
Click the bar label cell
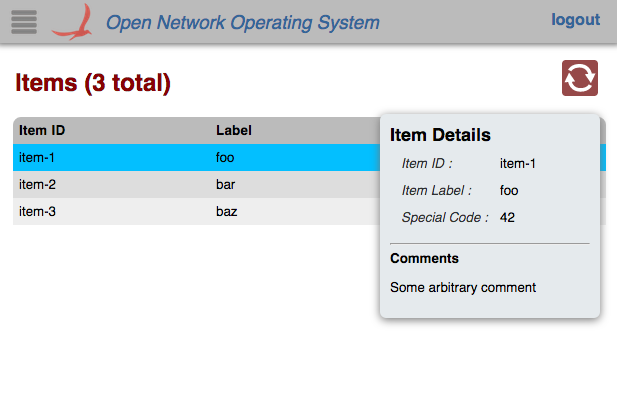[225, 184]
